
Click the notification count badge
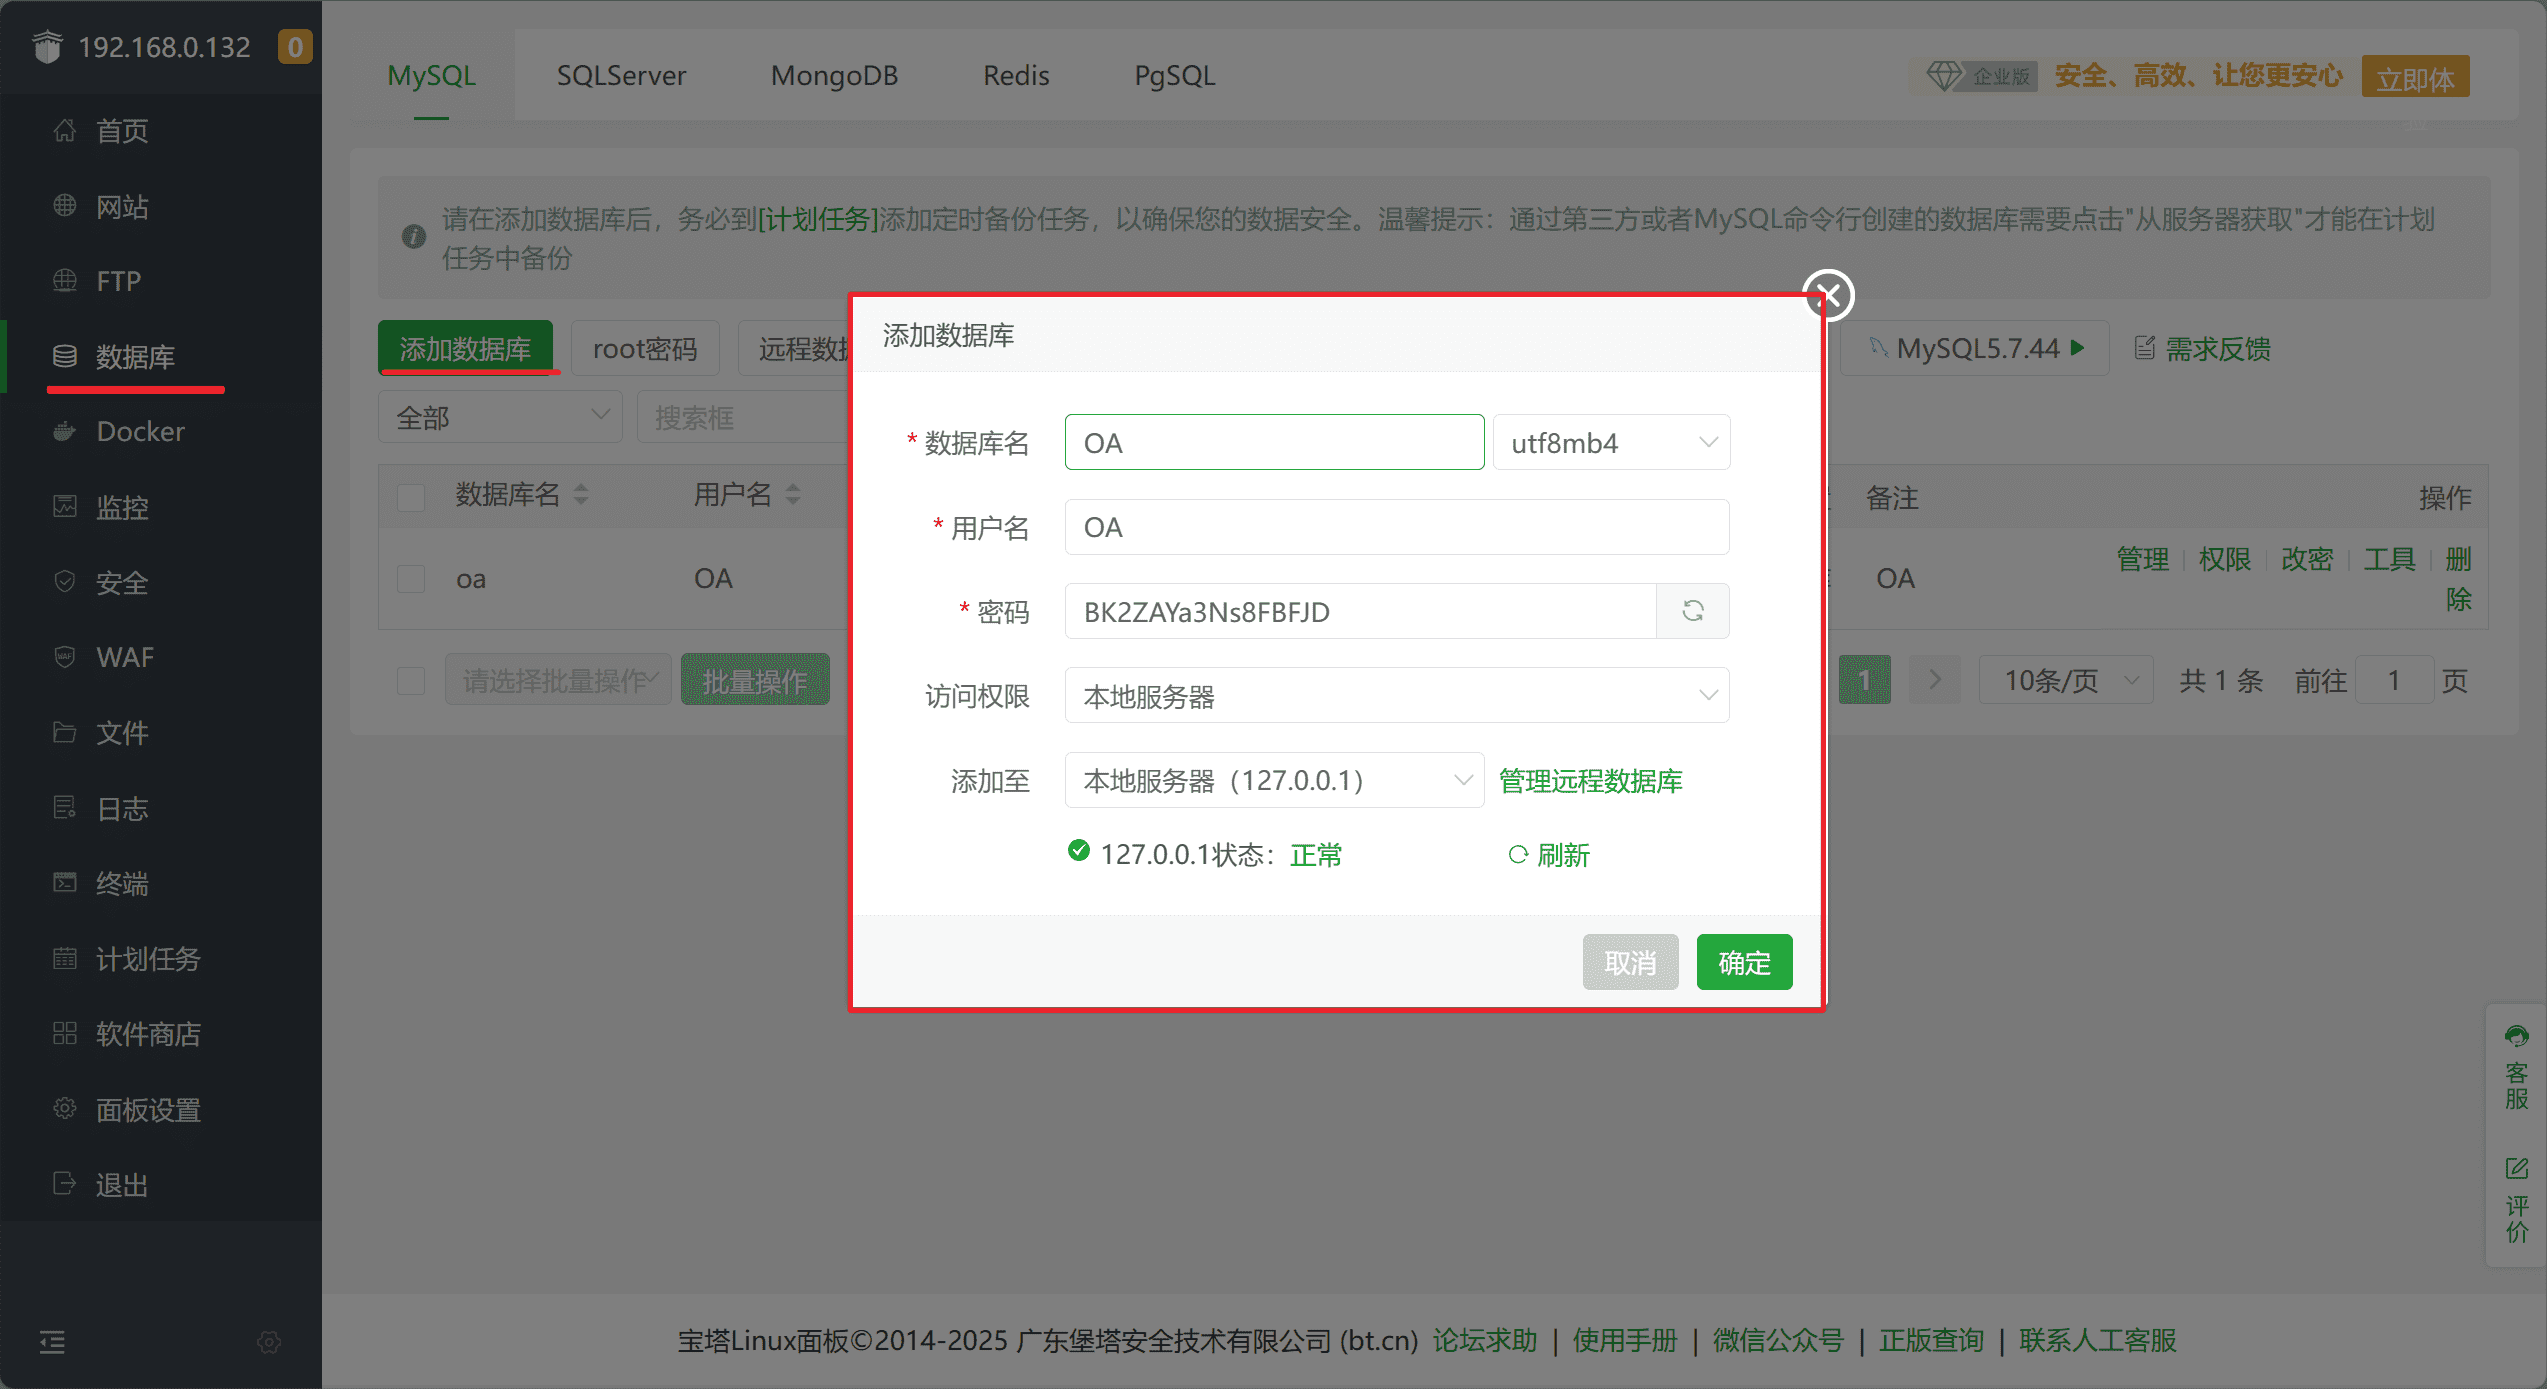294,47
